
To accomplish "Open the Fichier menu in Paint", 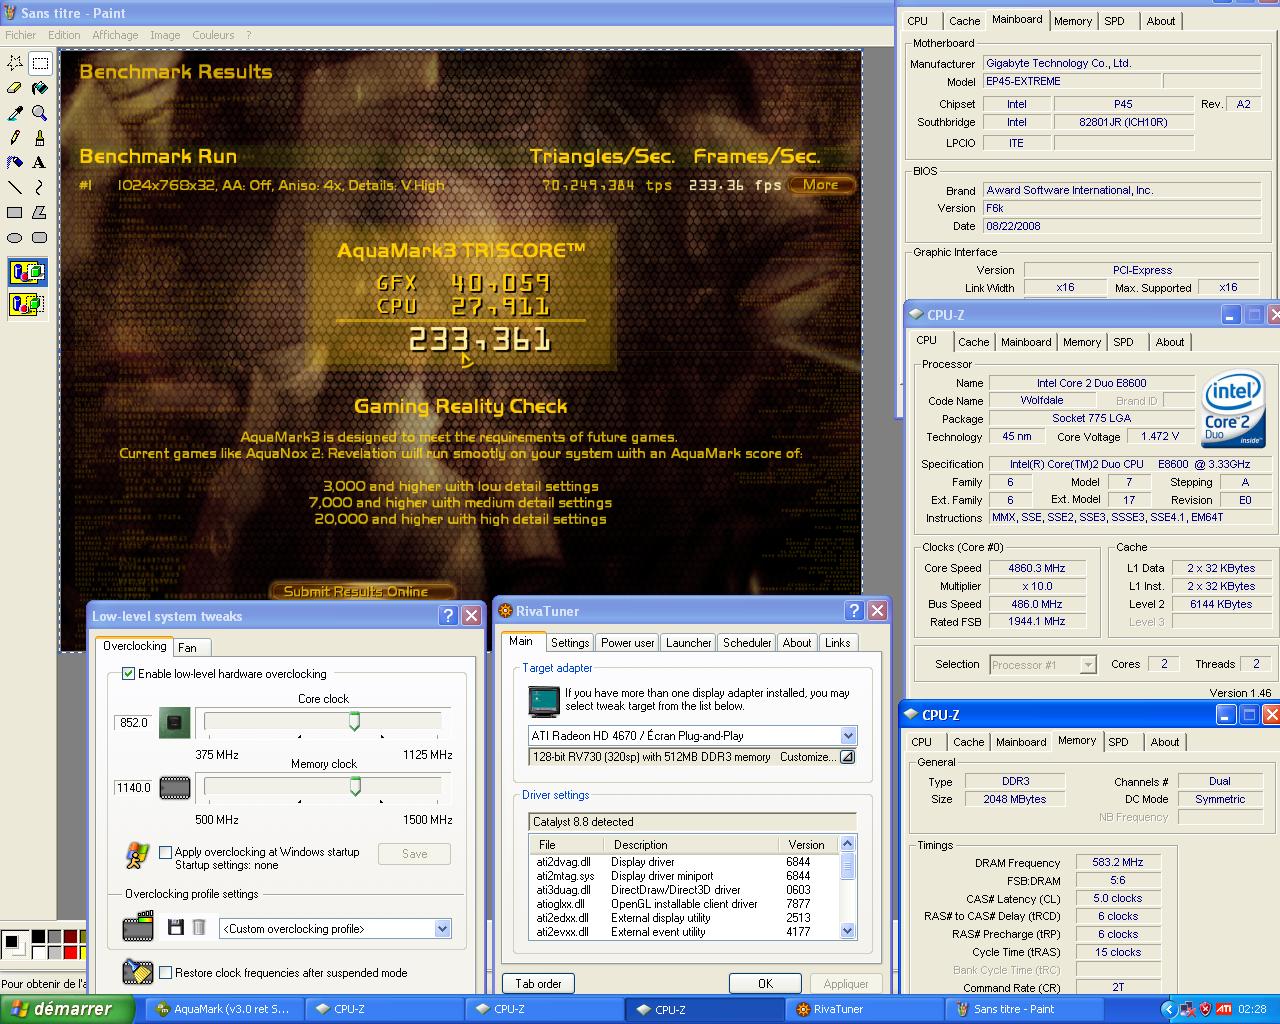I will 20,35.
